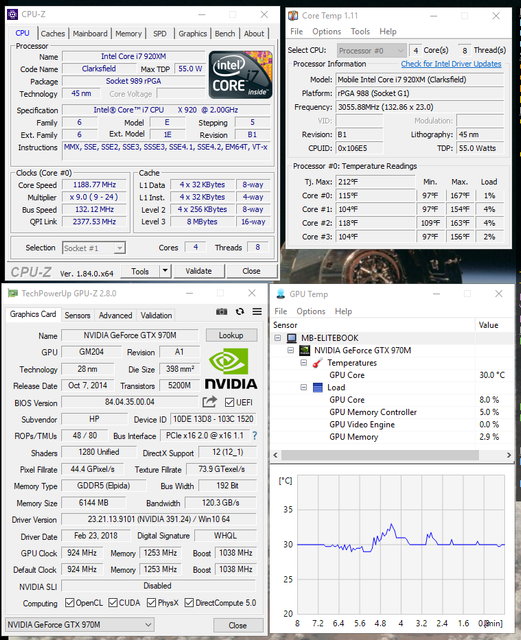Toggle the PhysX checkbox
Image resolution: width=521 pixels, height=640 pixels.
pos(151,603)
